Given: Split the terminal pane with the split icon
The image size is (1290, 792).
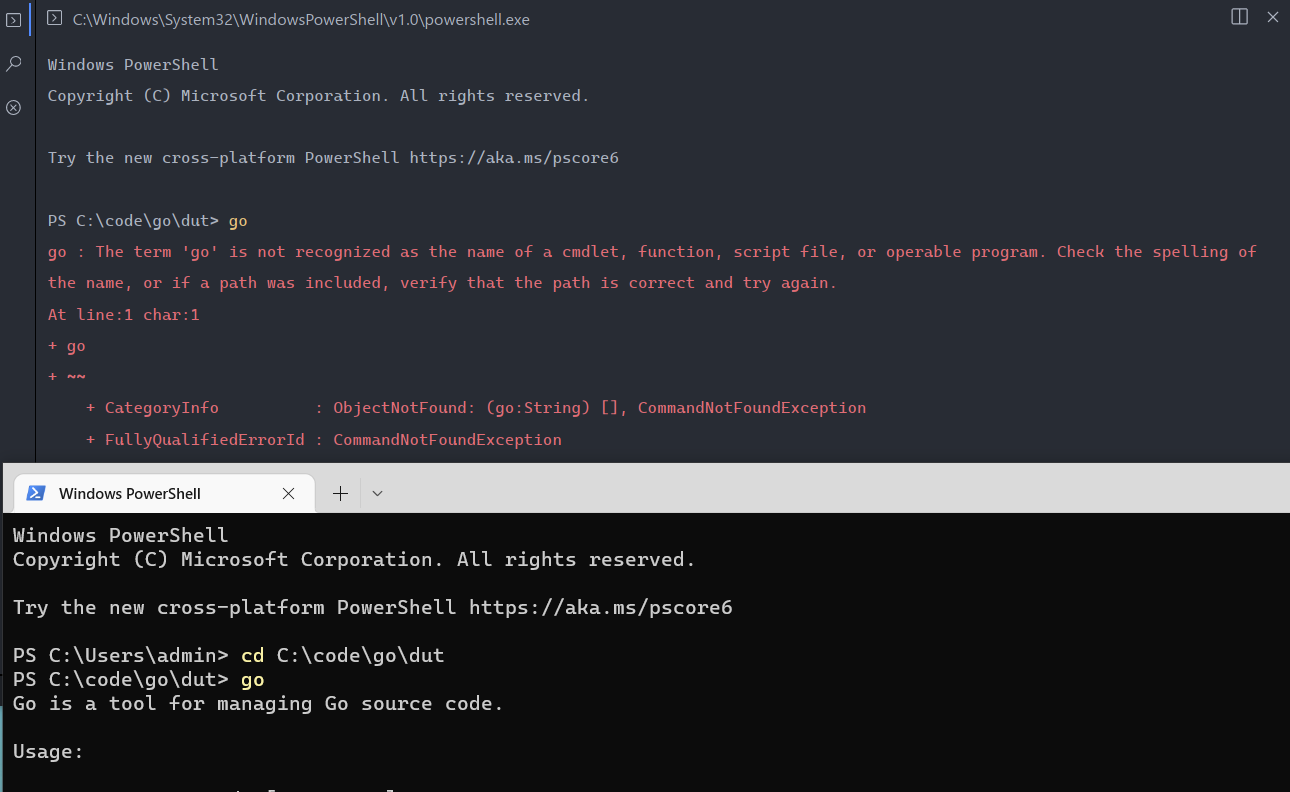Looking at the screenshot, I should click(1238, 17).
